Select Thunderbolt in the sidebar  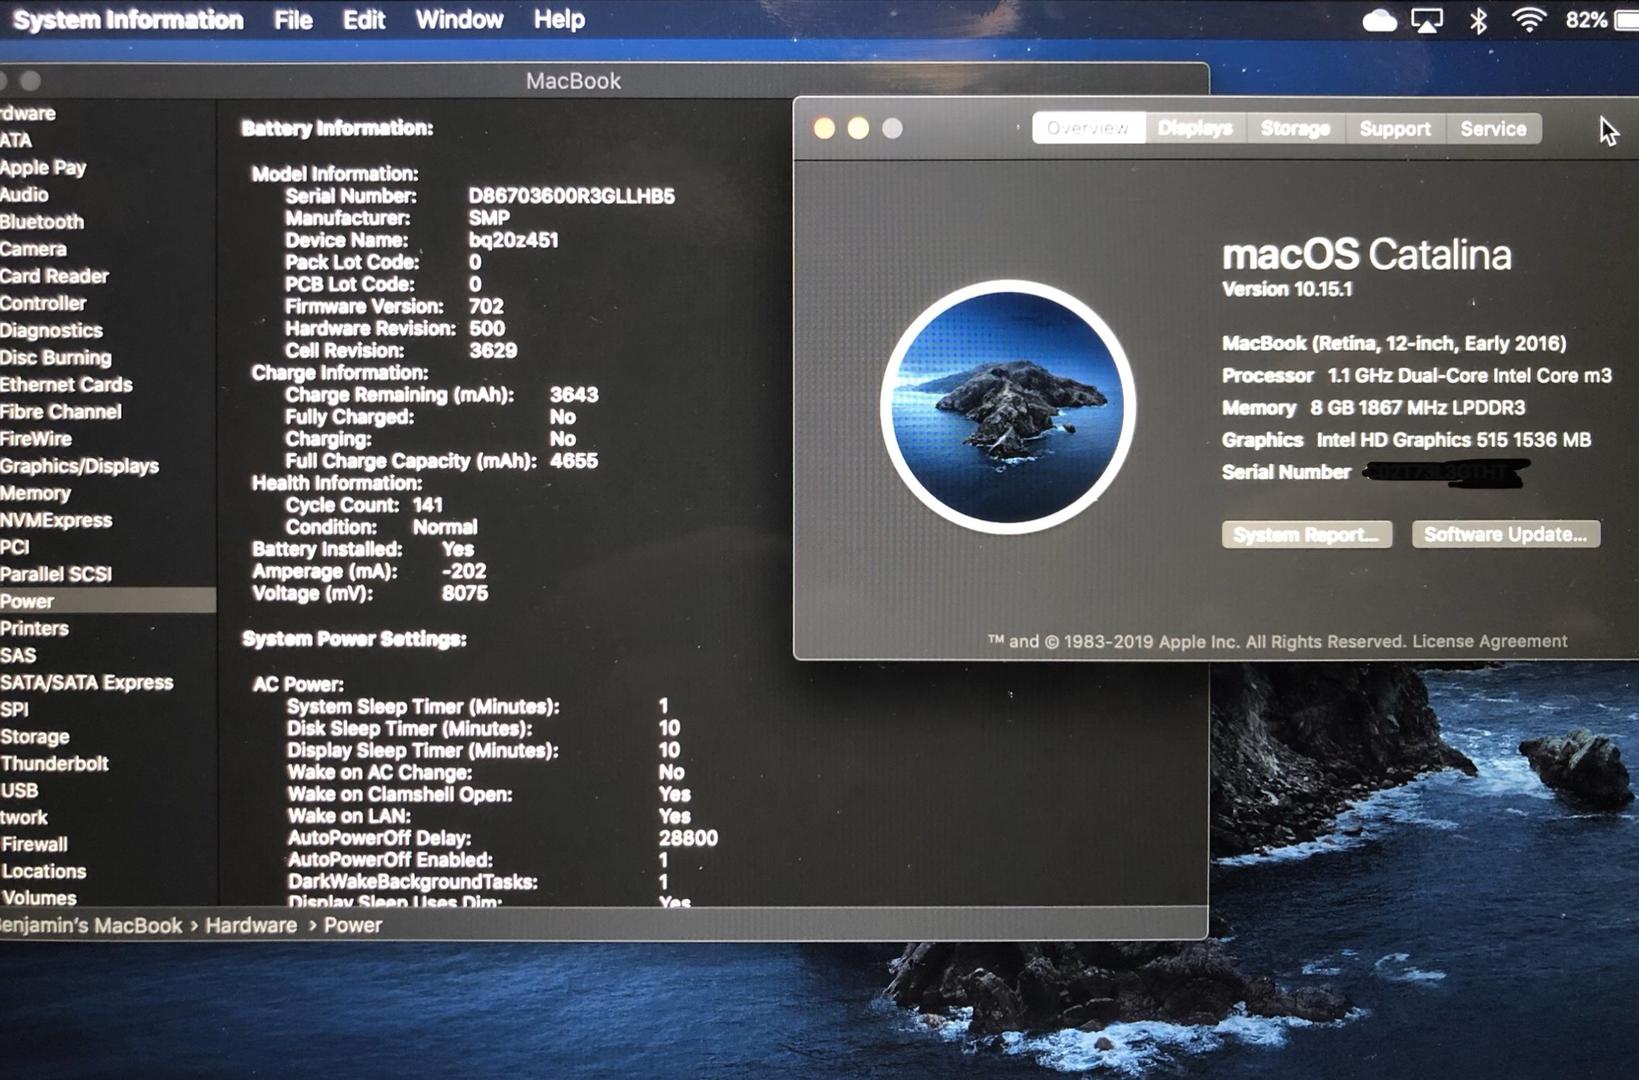click(54, 763)
